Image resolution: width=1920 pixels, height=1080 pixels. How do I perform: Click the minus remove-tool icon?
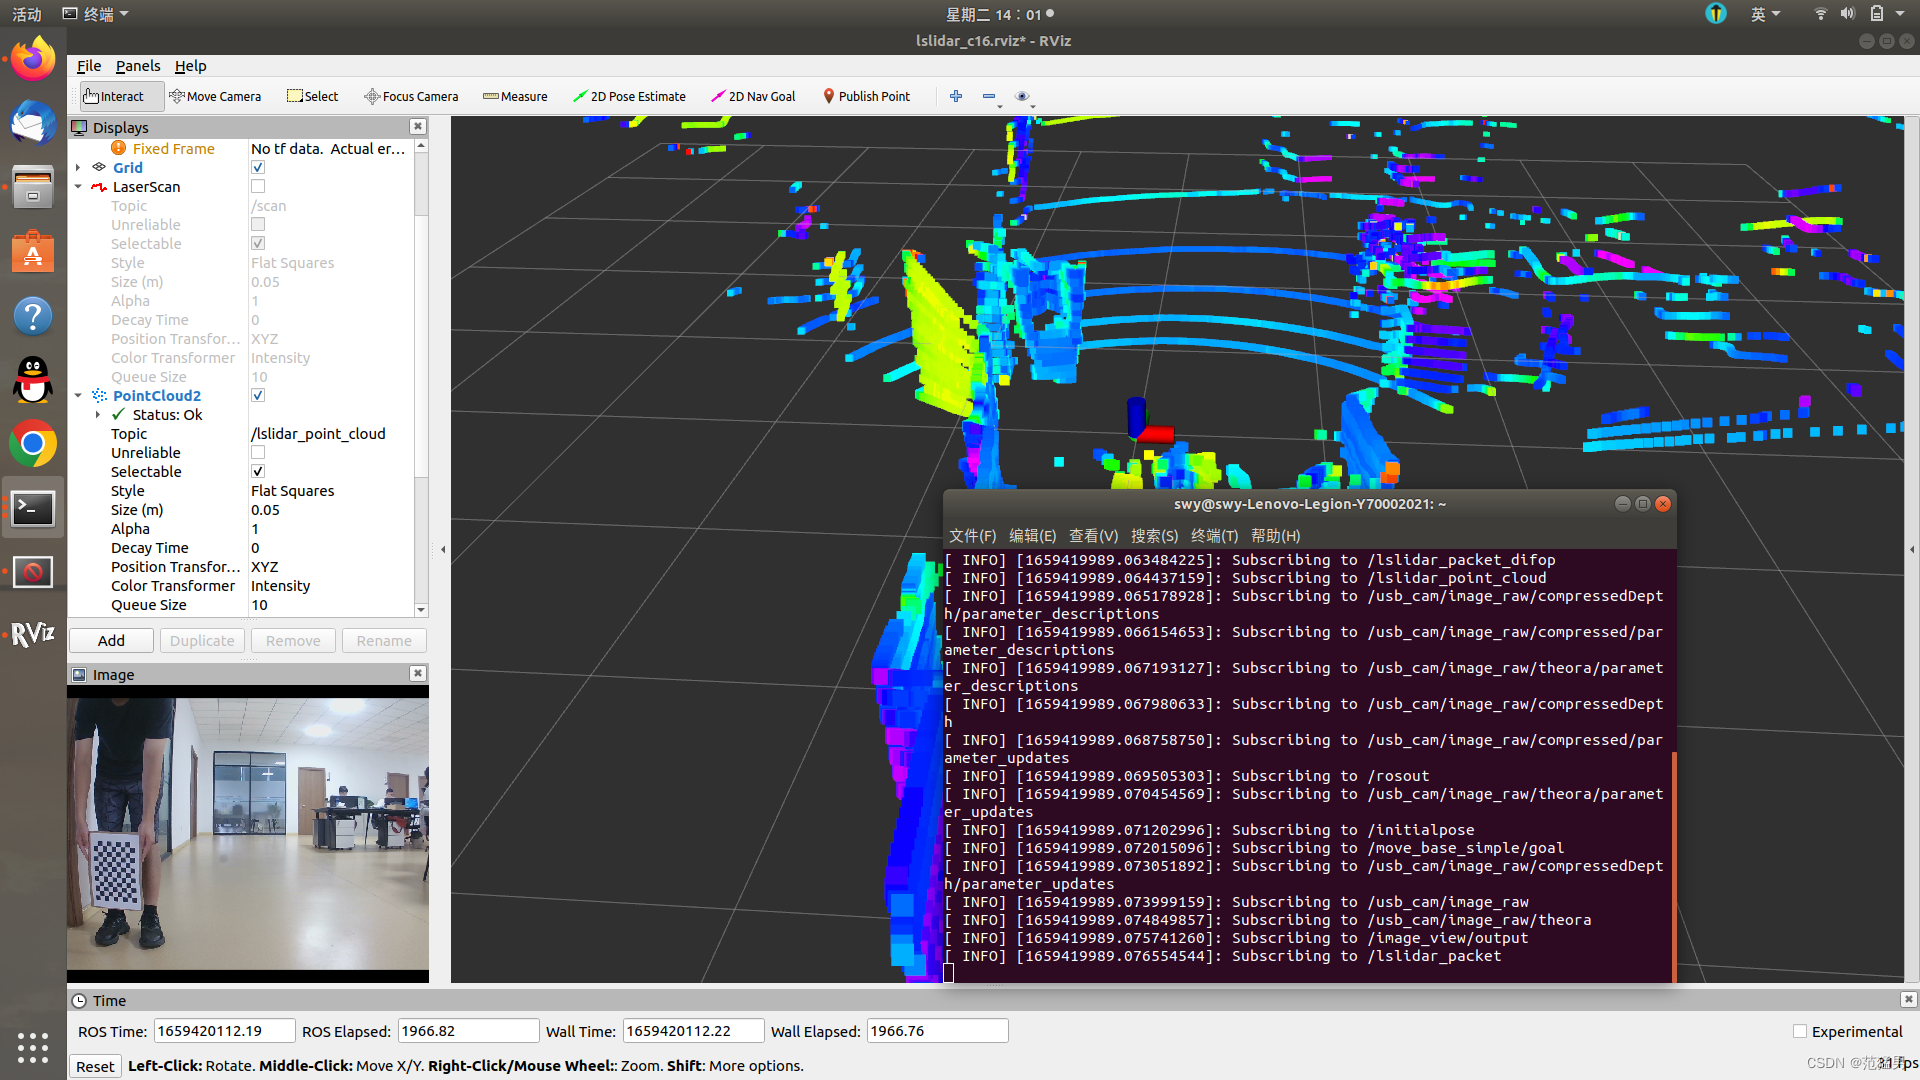(x=989, y=96)
